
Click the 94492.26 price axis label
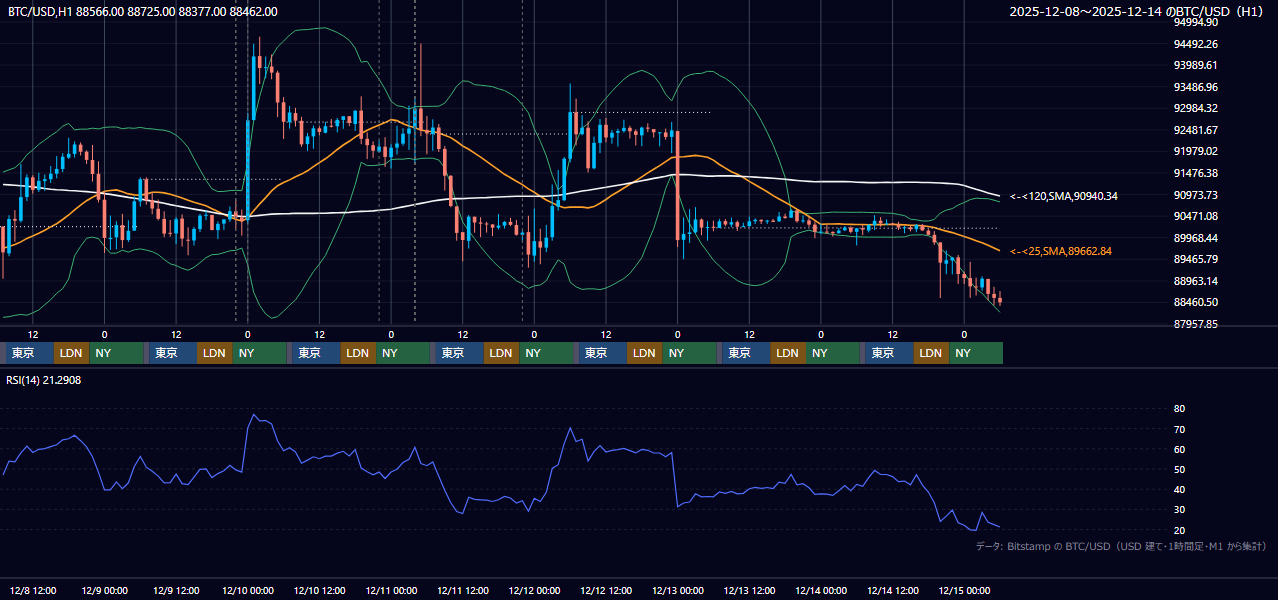pos(1196,44)
